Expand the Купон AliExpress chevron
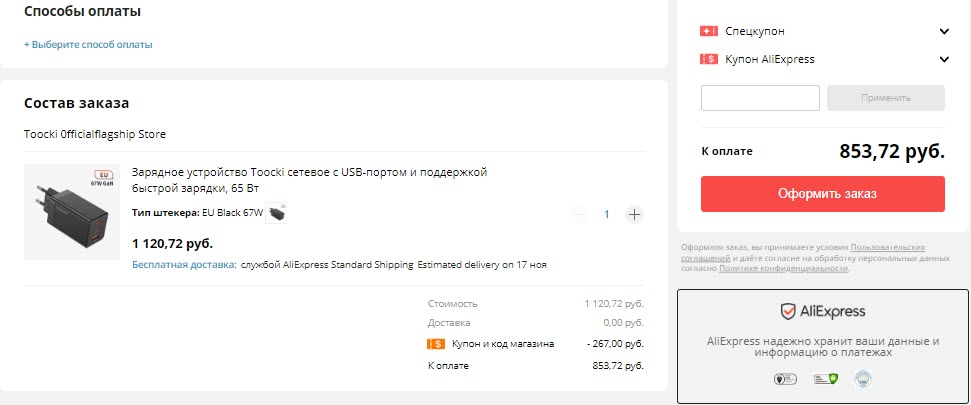The image size is (971, 405). (x=944, y=59)
